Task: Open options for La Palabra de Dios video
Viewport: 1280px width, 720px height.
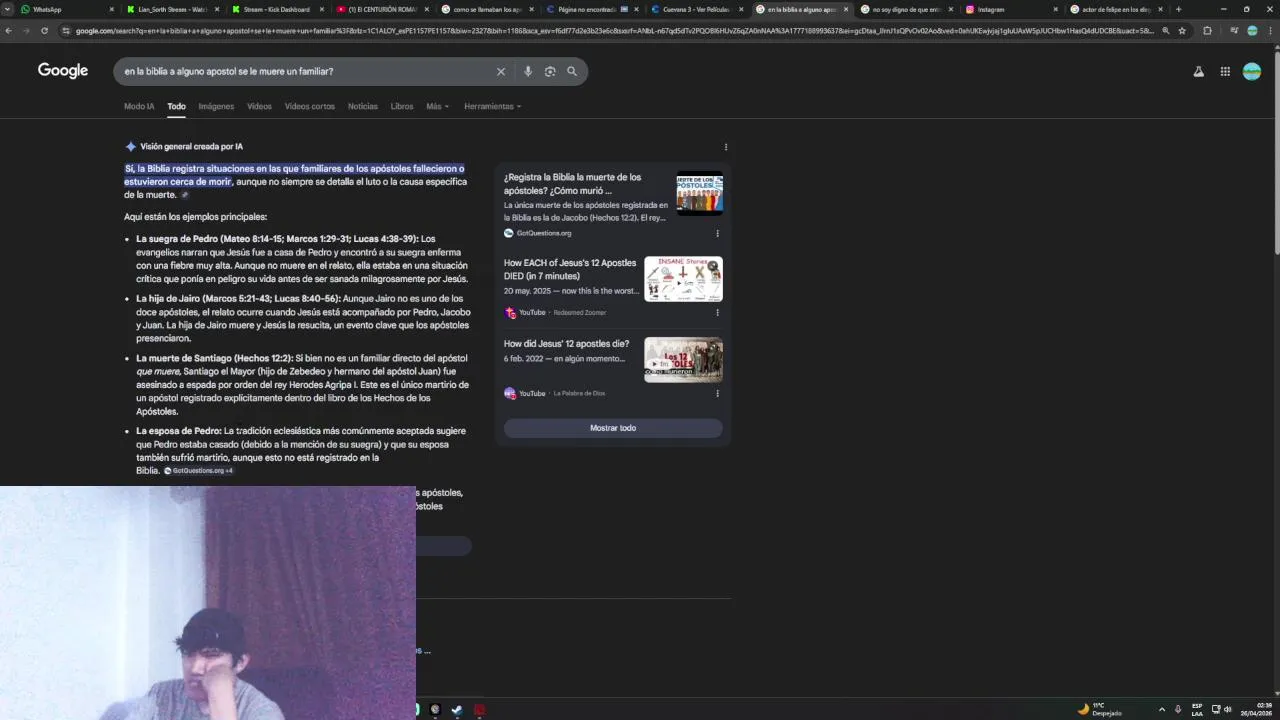Action: pos(717,393)
